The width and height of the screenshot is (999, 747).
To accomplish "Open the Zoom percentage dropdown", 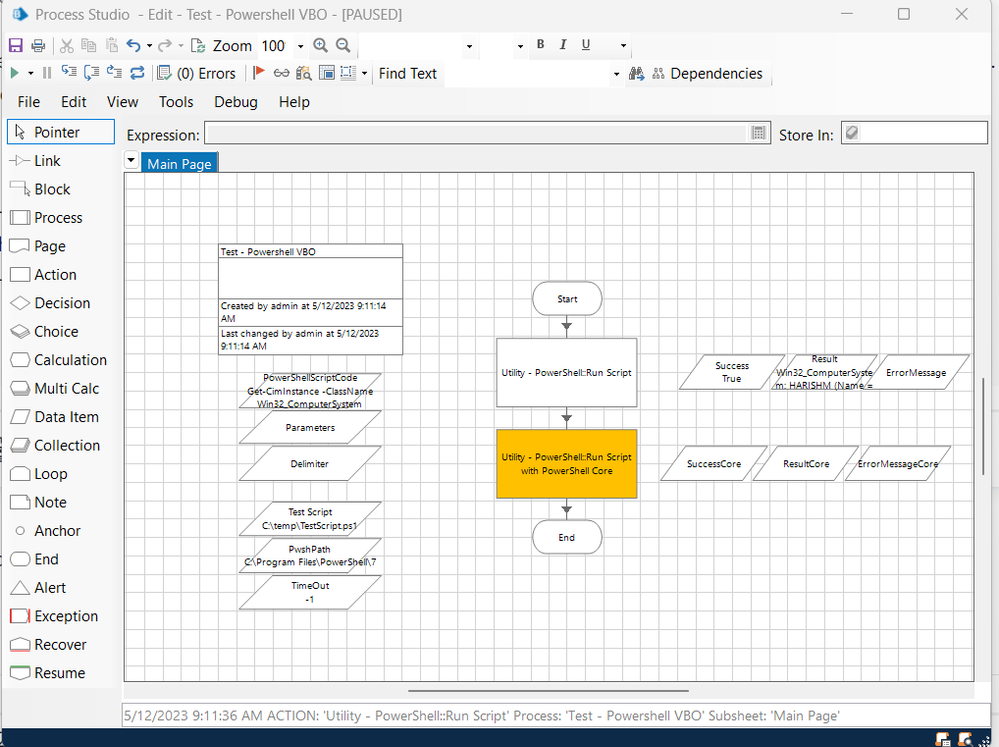I will point(298,46).
